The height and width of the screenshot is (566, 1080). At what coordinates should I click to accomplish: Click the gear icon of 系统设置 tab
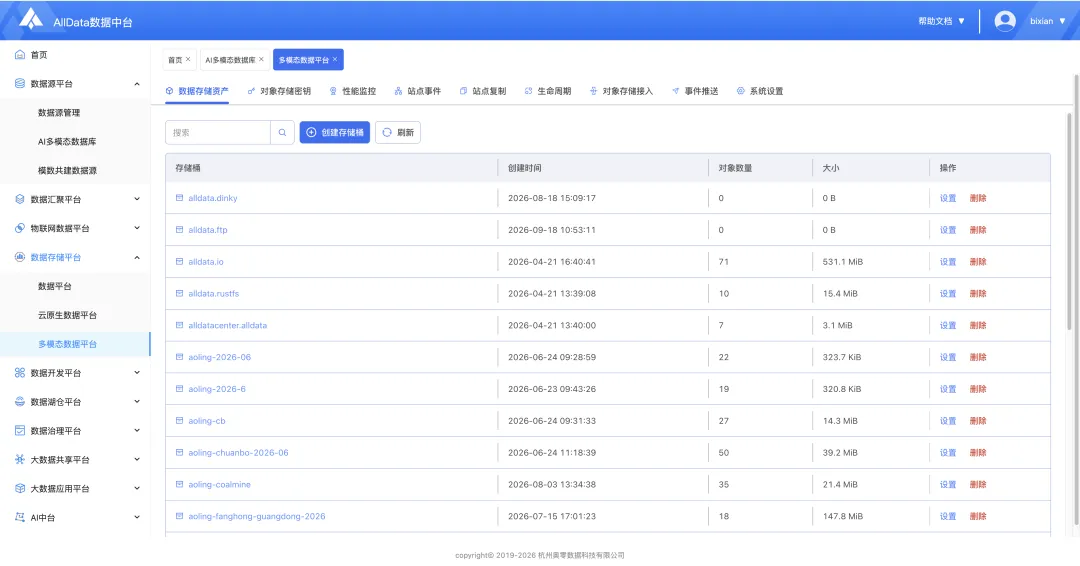coord(740,91)
